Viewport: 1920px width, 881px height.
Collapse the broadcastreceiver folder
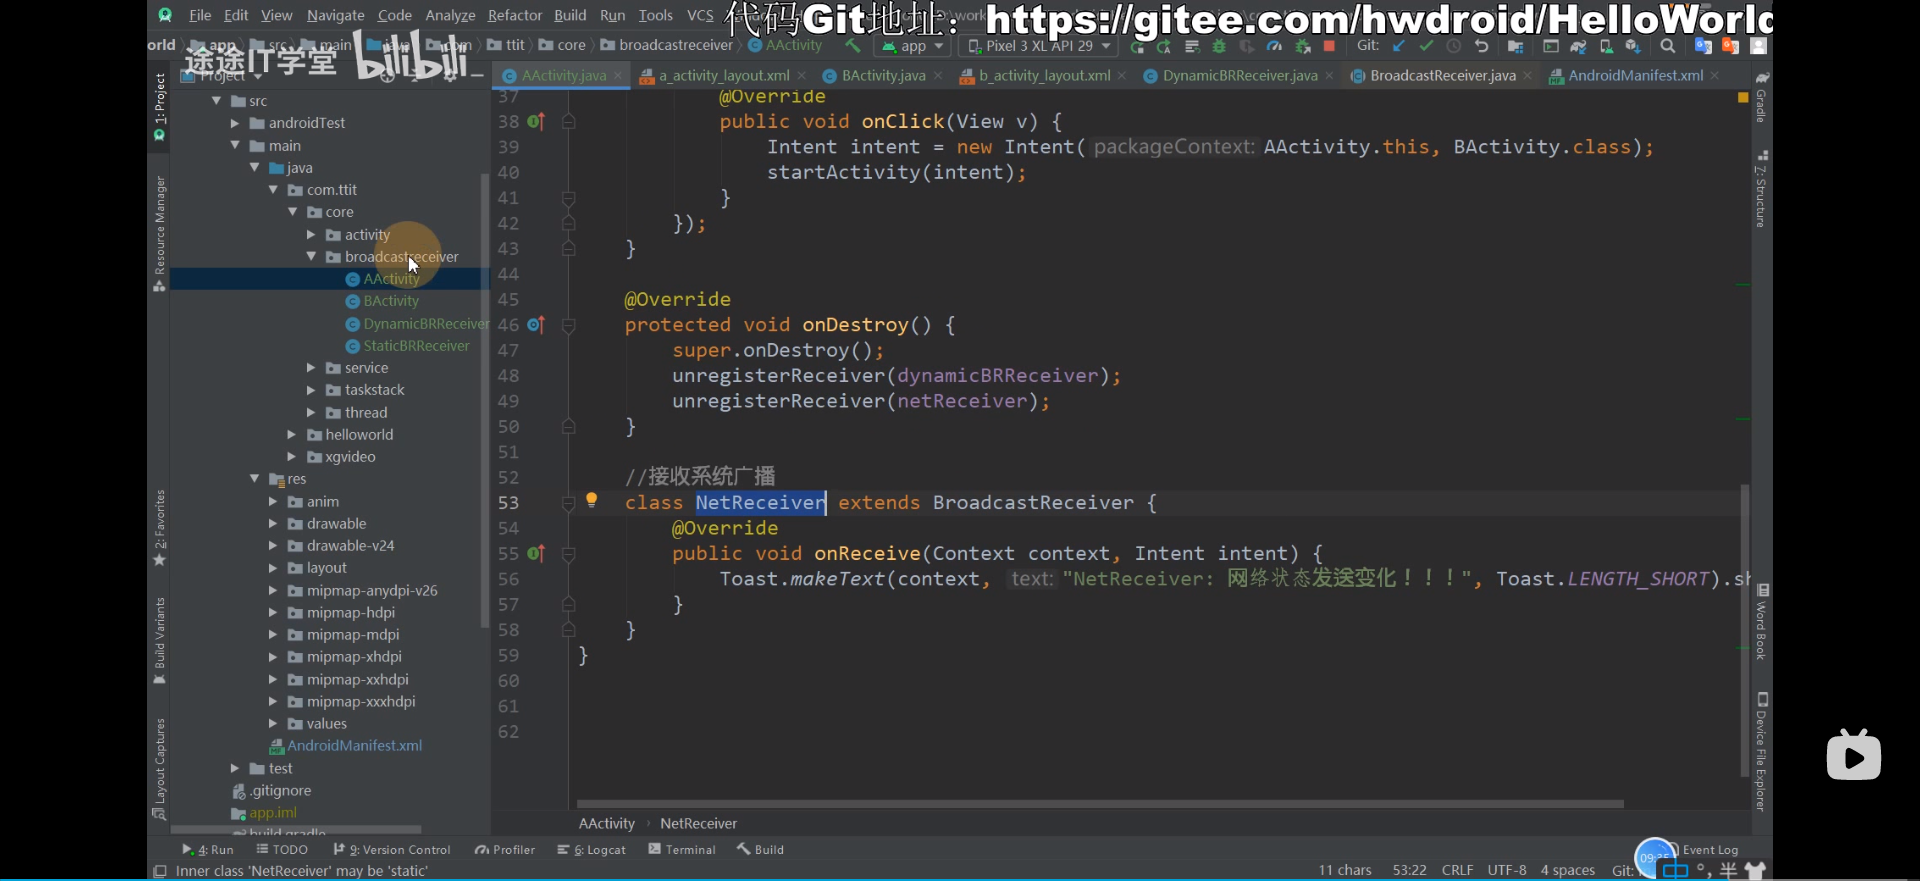[x=311, y=257]
